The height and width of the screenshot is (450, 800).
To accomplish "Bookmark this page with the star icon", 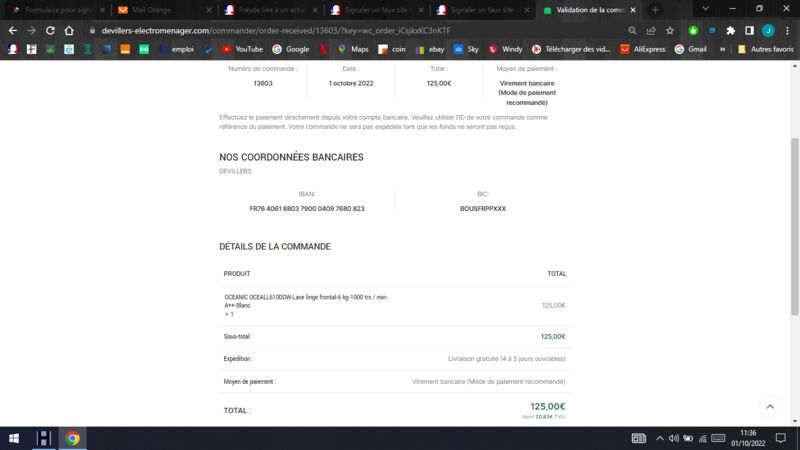I will (x=670, y=31).
